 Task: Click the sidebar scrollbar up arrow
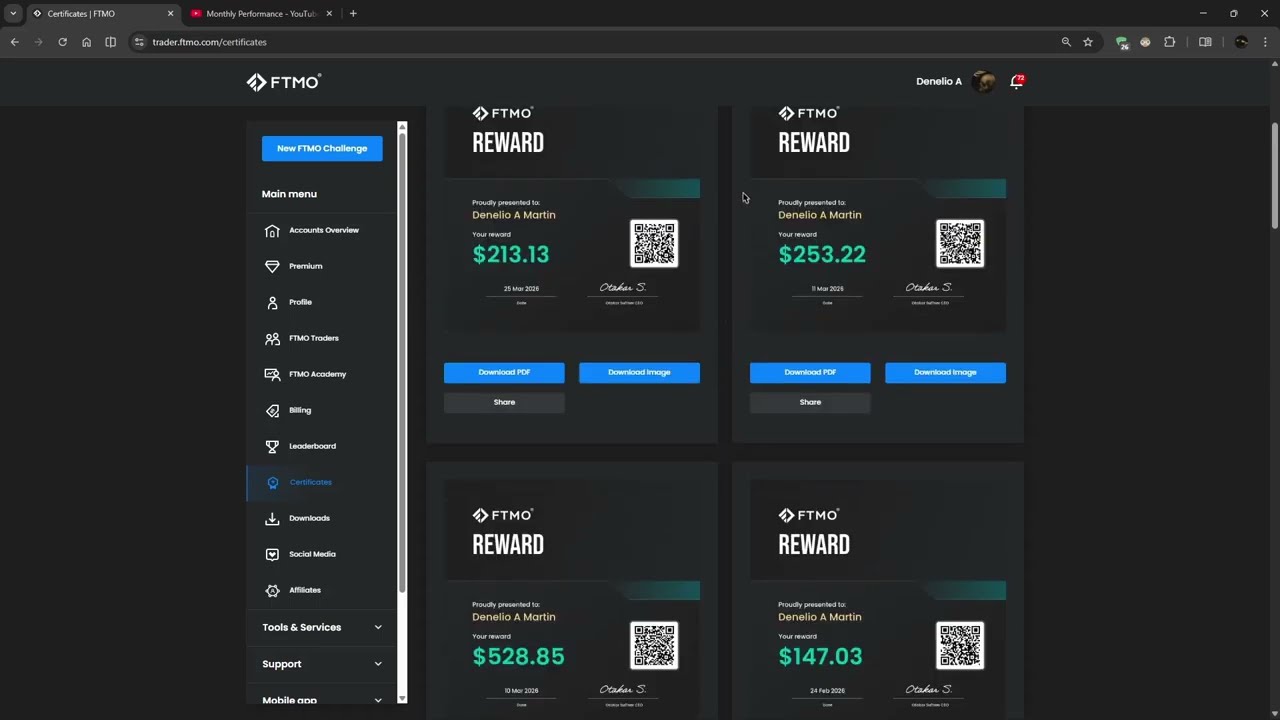(x=402, y=127)
